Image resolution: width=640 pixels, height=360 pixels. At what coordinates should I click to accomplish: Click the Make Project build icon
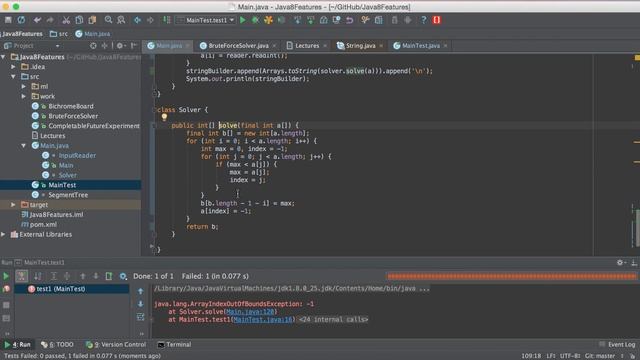tap(167, 20)
